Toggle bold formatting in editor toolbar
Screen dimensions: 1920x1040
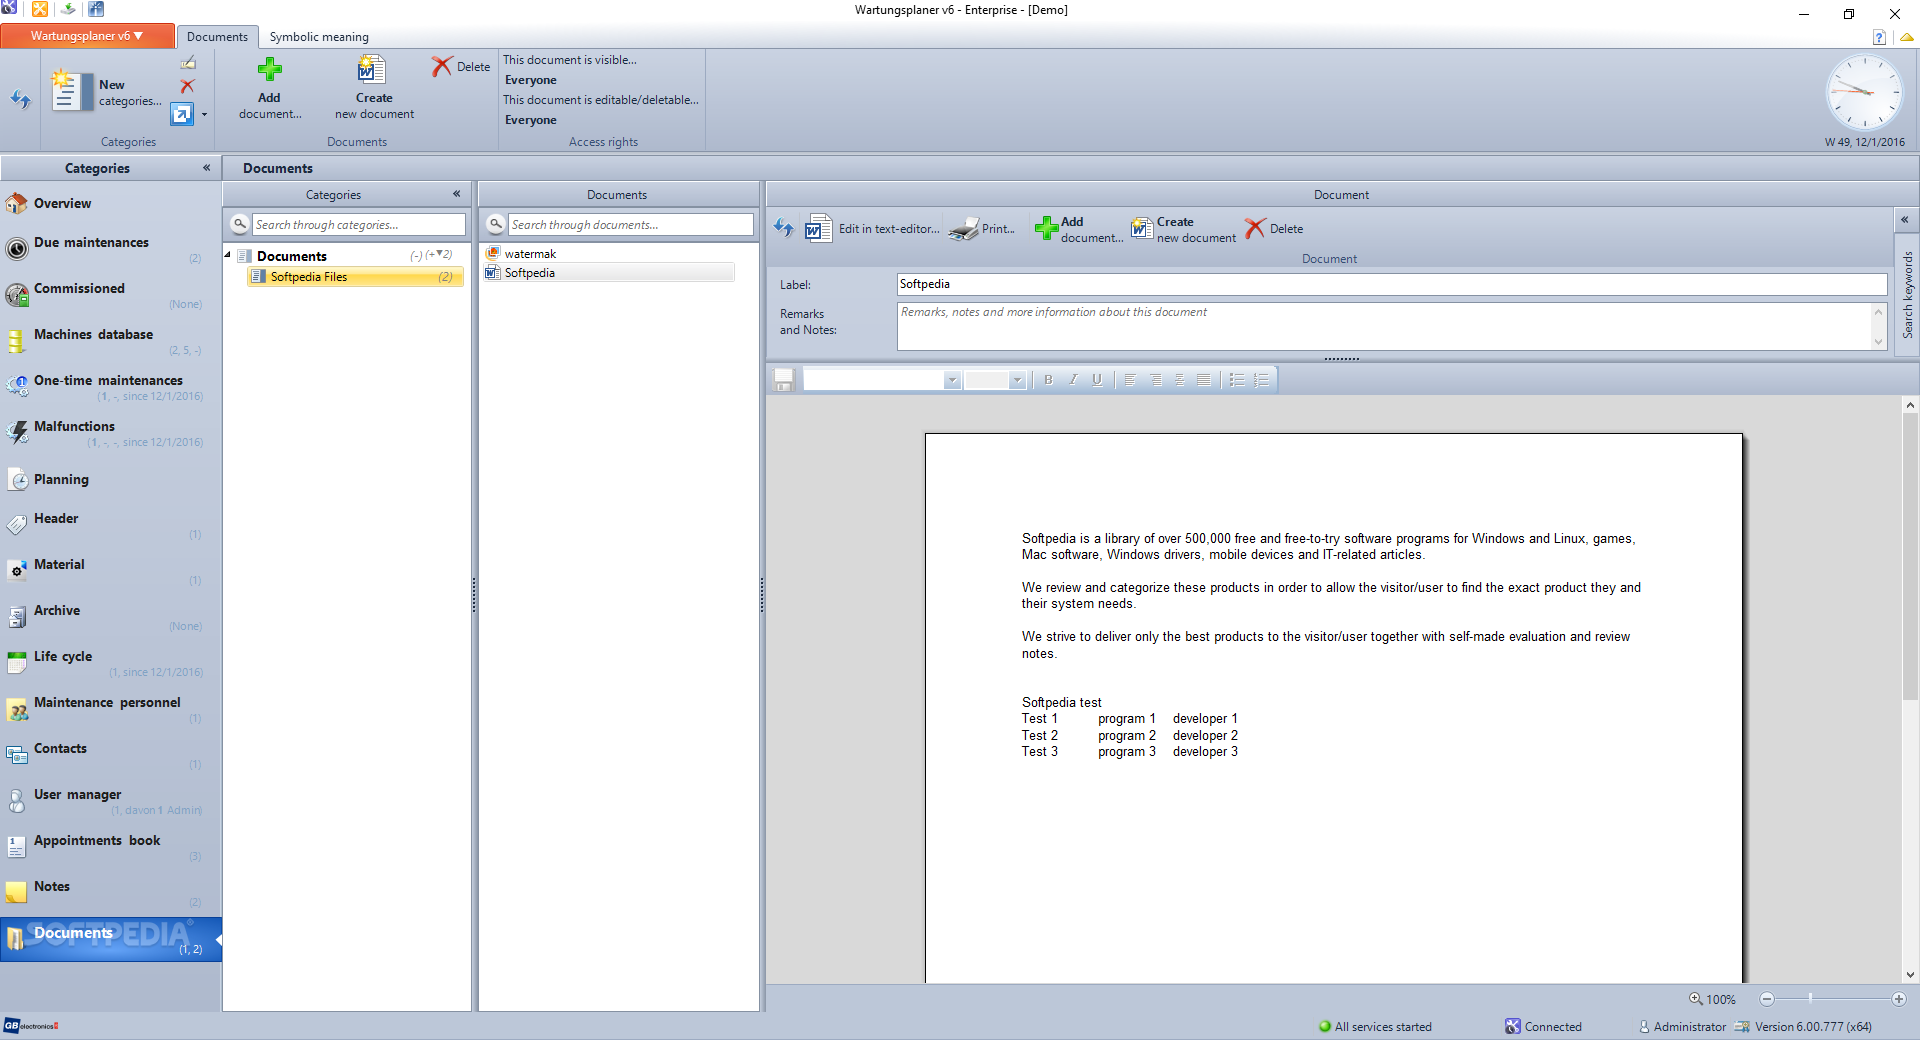[x=1048, y=380]
